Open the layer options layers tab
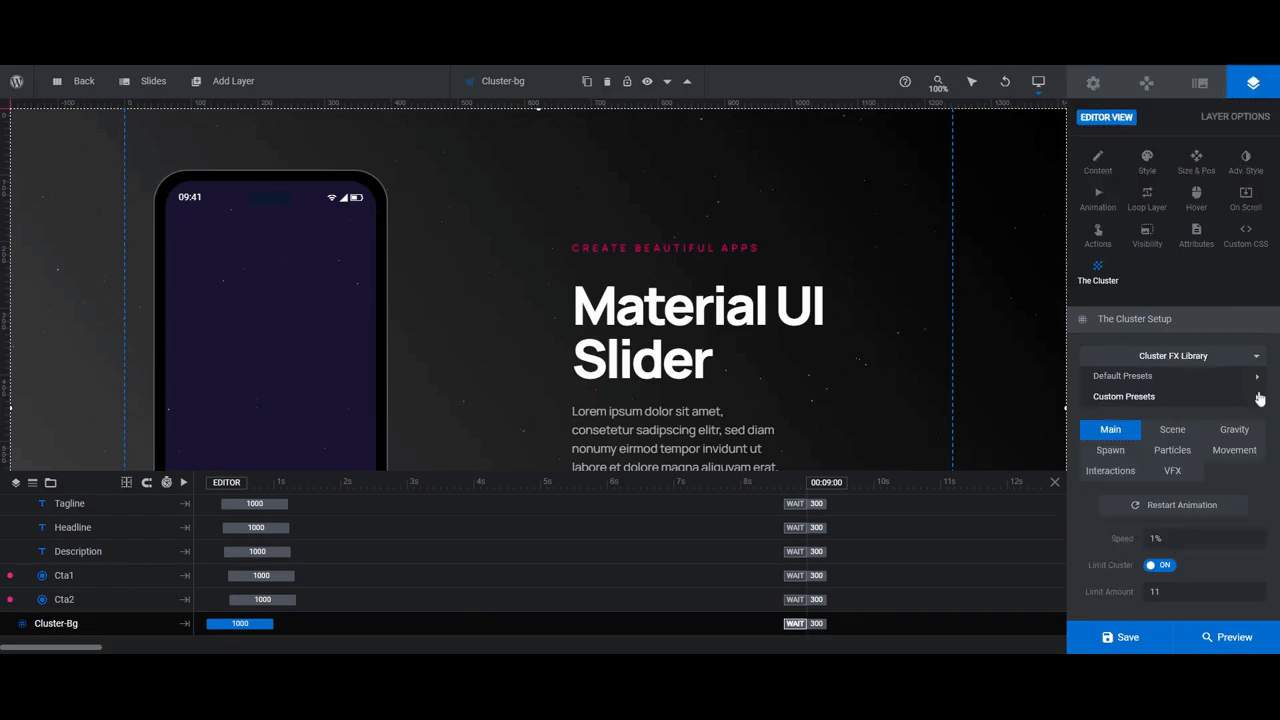1280x720 pixels. click(1253, 83)
